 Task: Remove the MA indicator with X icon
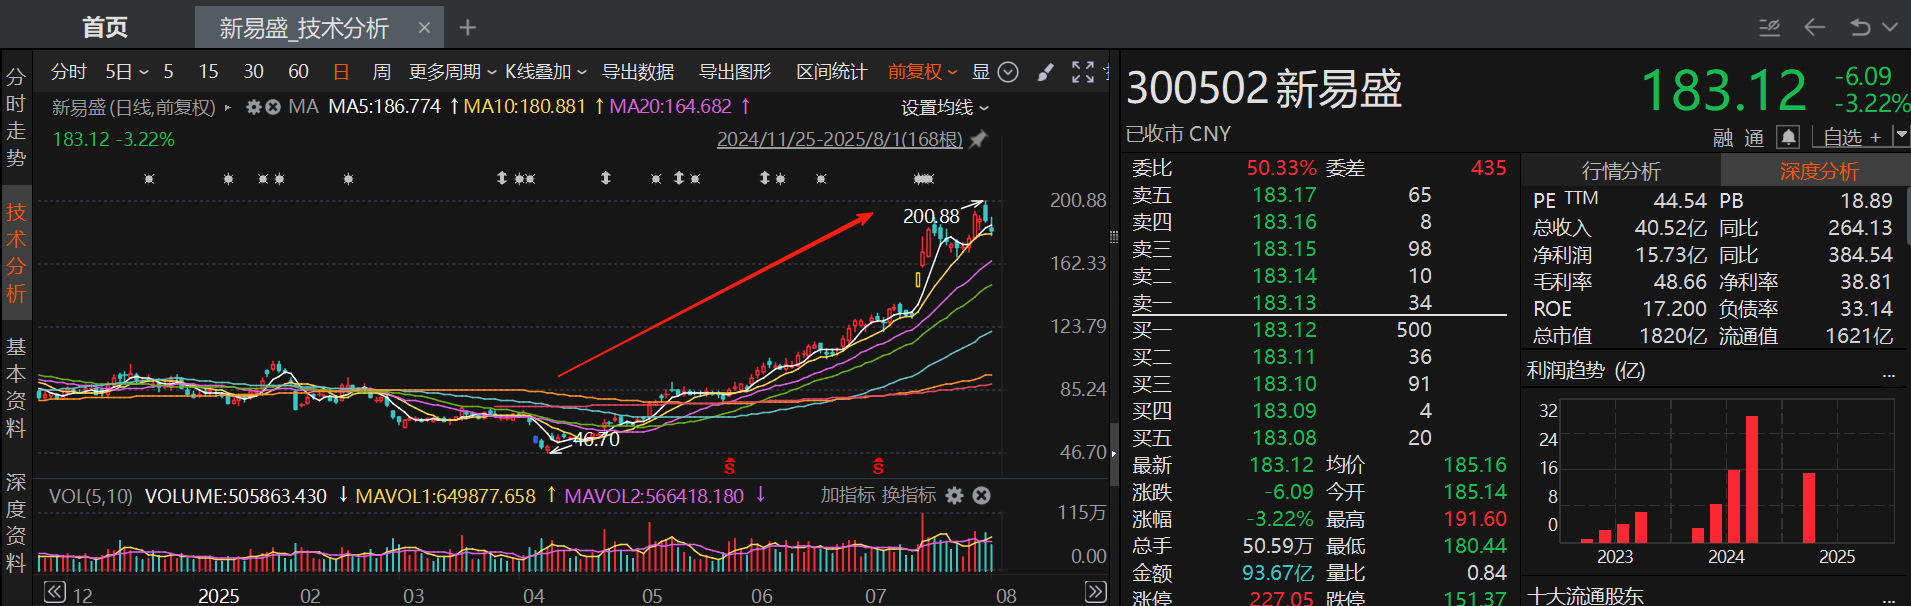(273, 107)
